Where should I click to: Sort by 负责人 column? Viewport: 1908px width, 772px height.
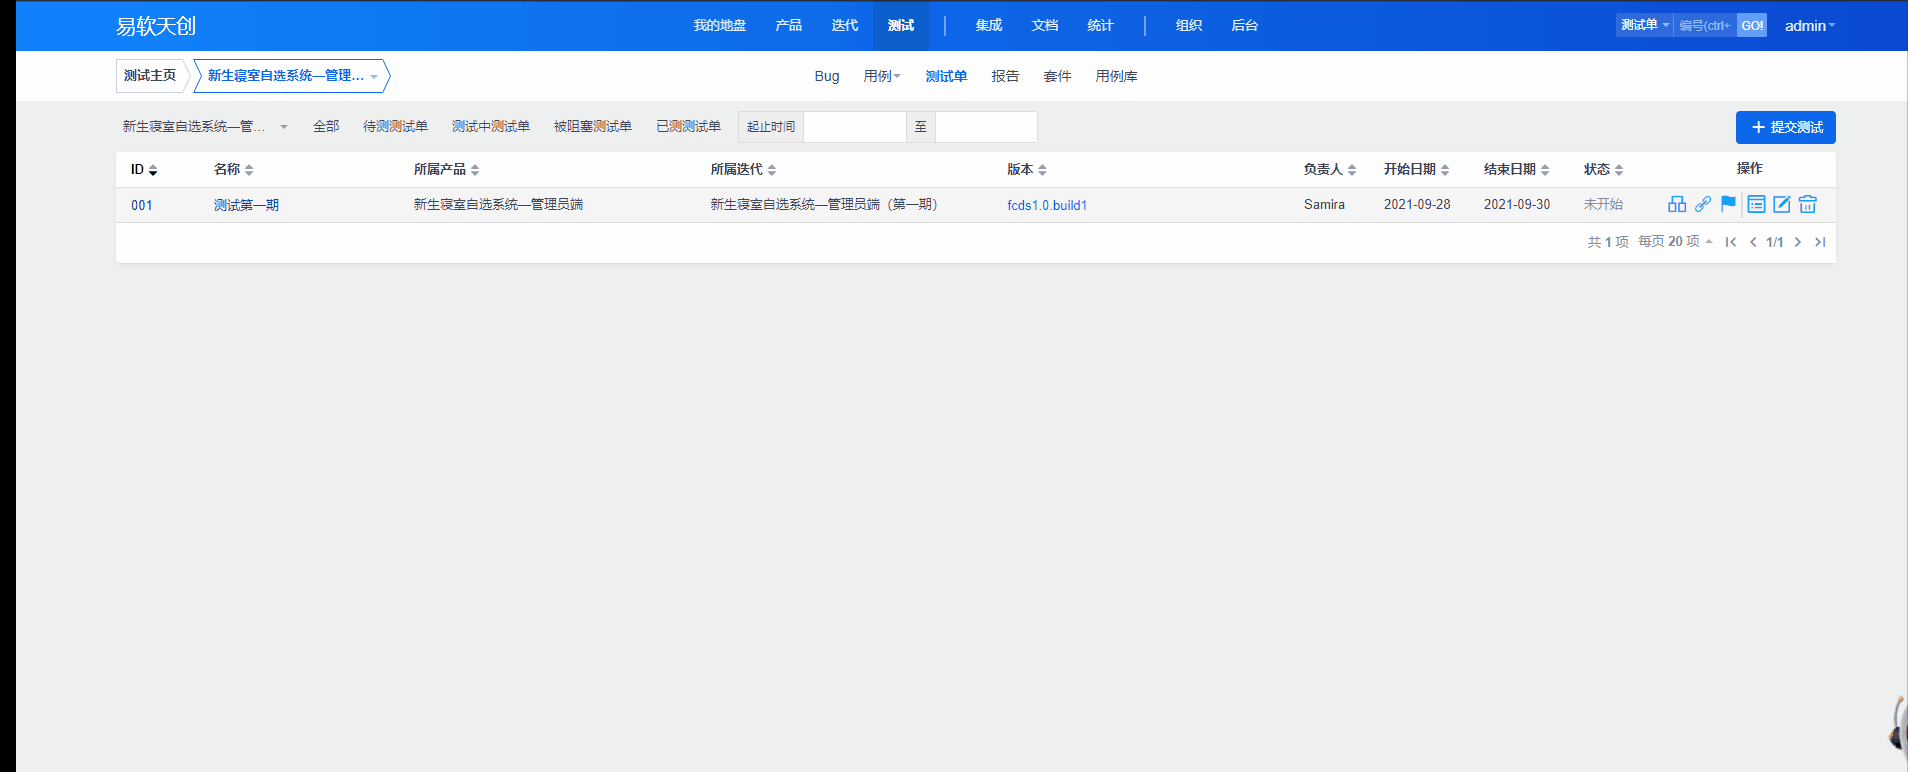(x=1330, y=170)
